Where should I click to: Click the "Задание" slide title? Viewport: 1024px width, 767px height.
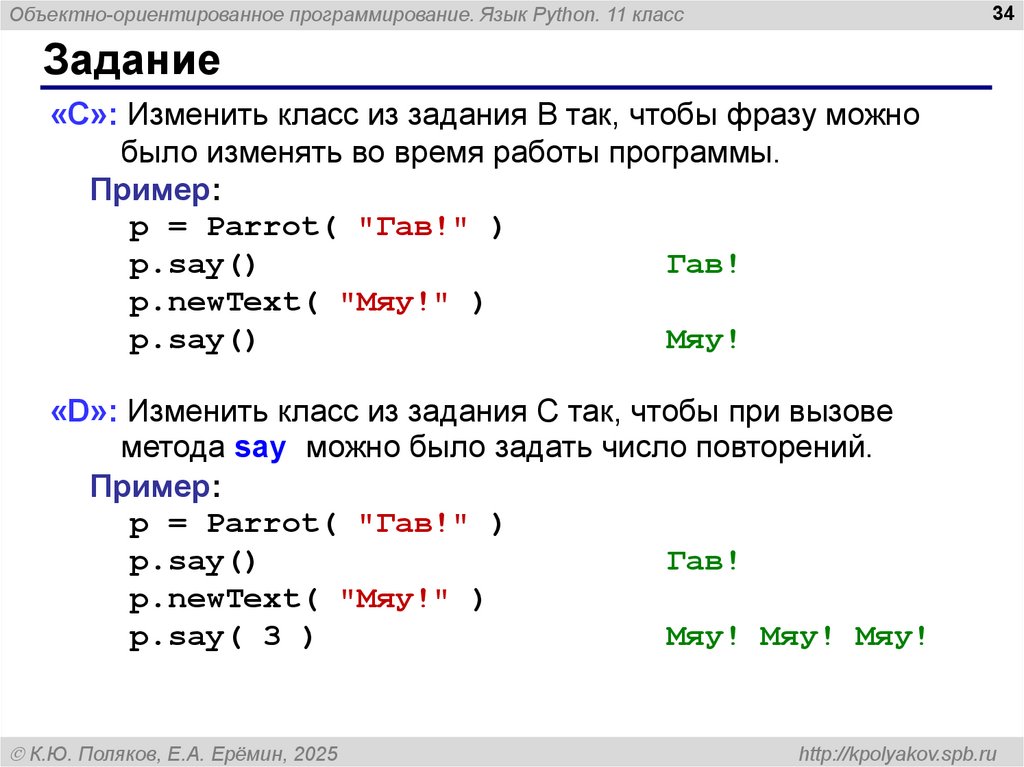point(130,62)
